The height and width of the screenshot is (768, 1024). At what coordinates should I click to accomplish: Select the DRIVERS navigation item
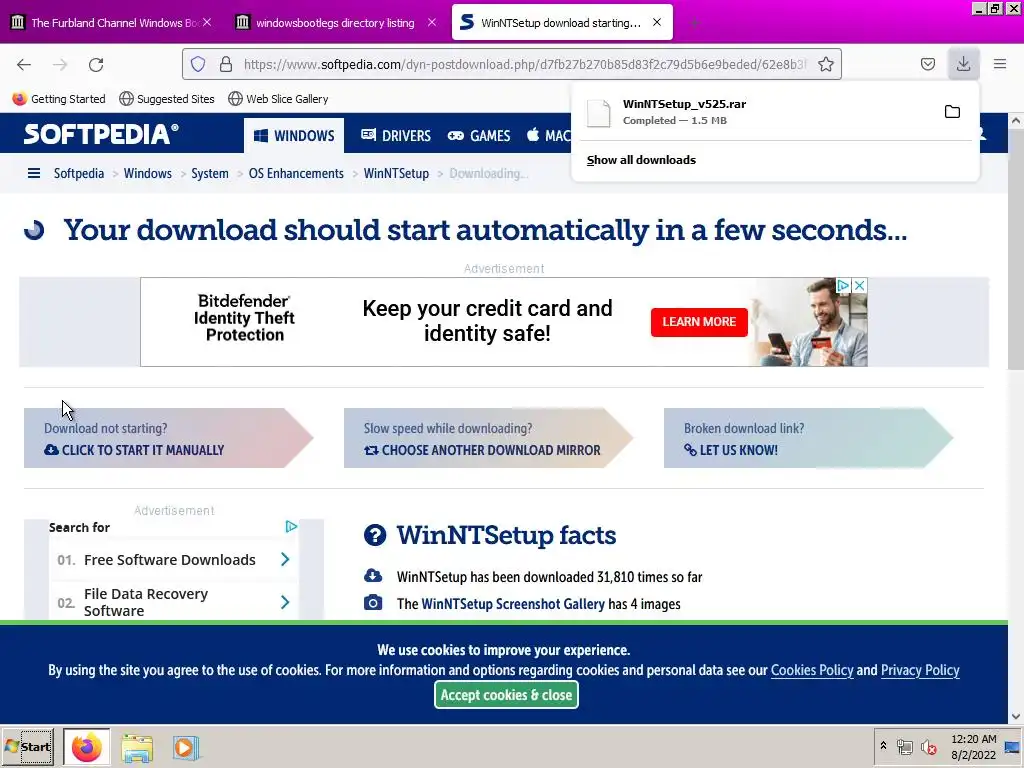[x=396, y=135]
